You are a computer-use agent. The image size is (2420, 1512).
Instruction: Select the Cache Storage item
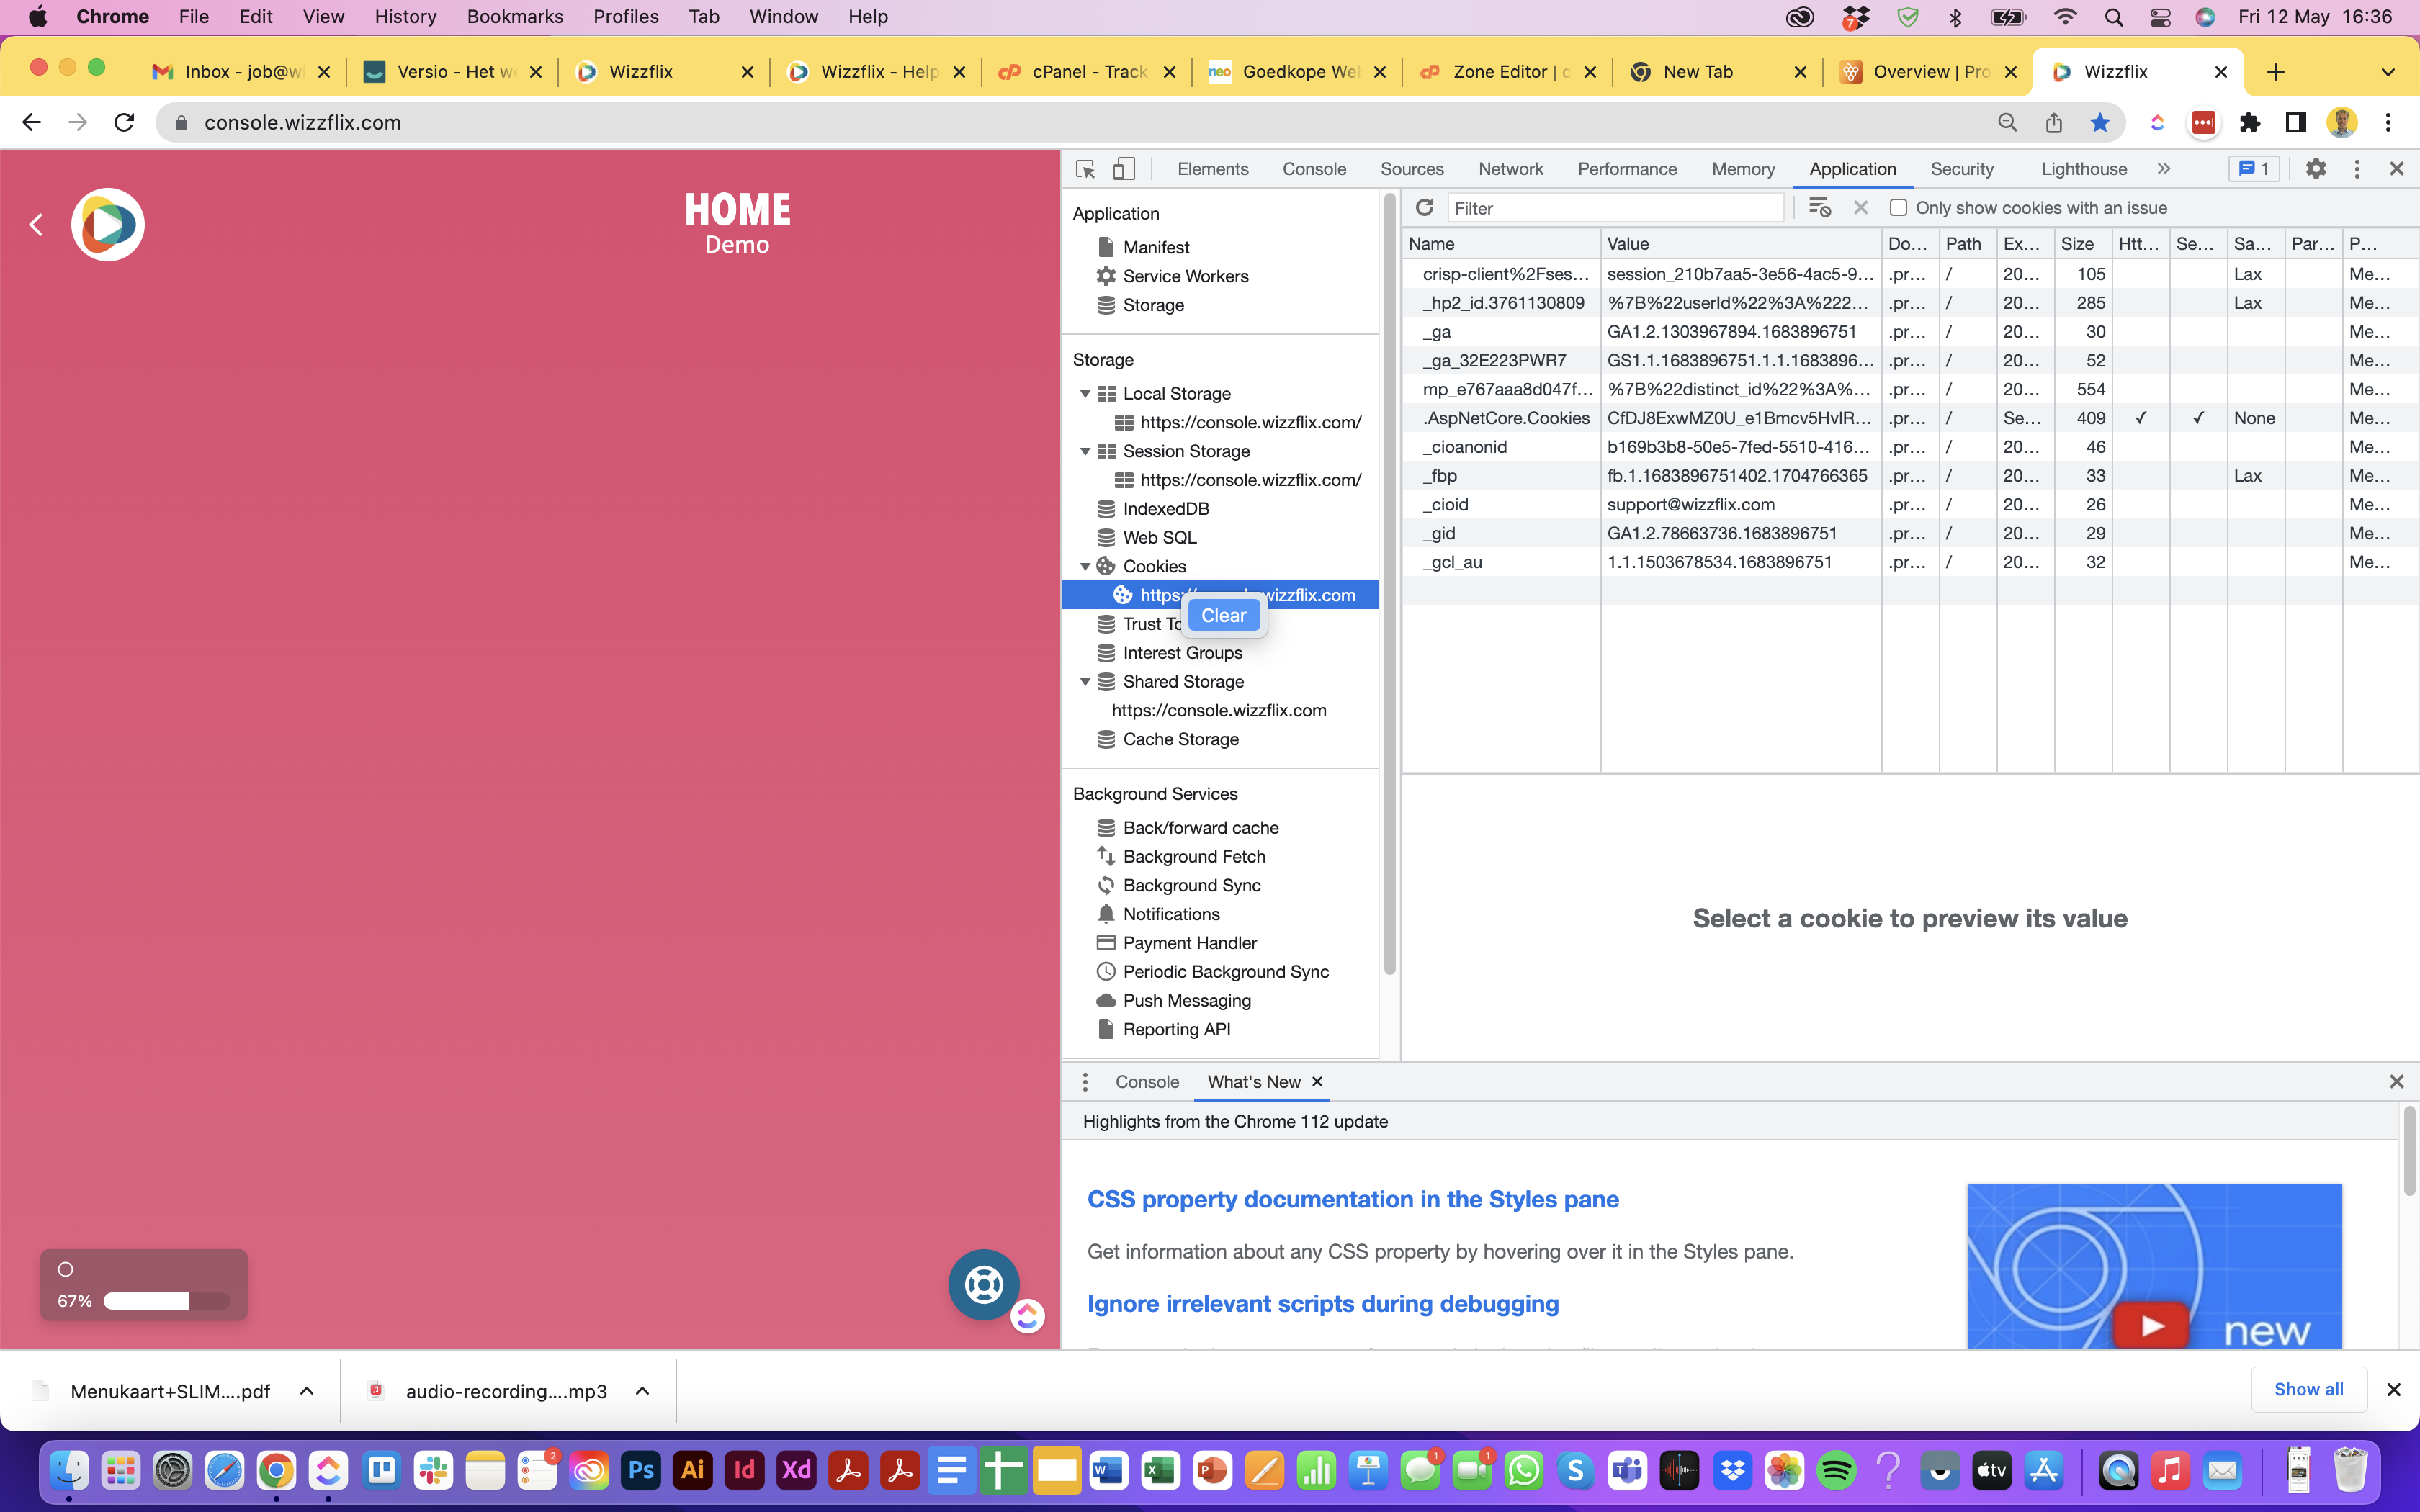(x=1180, y=739)
